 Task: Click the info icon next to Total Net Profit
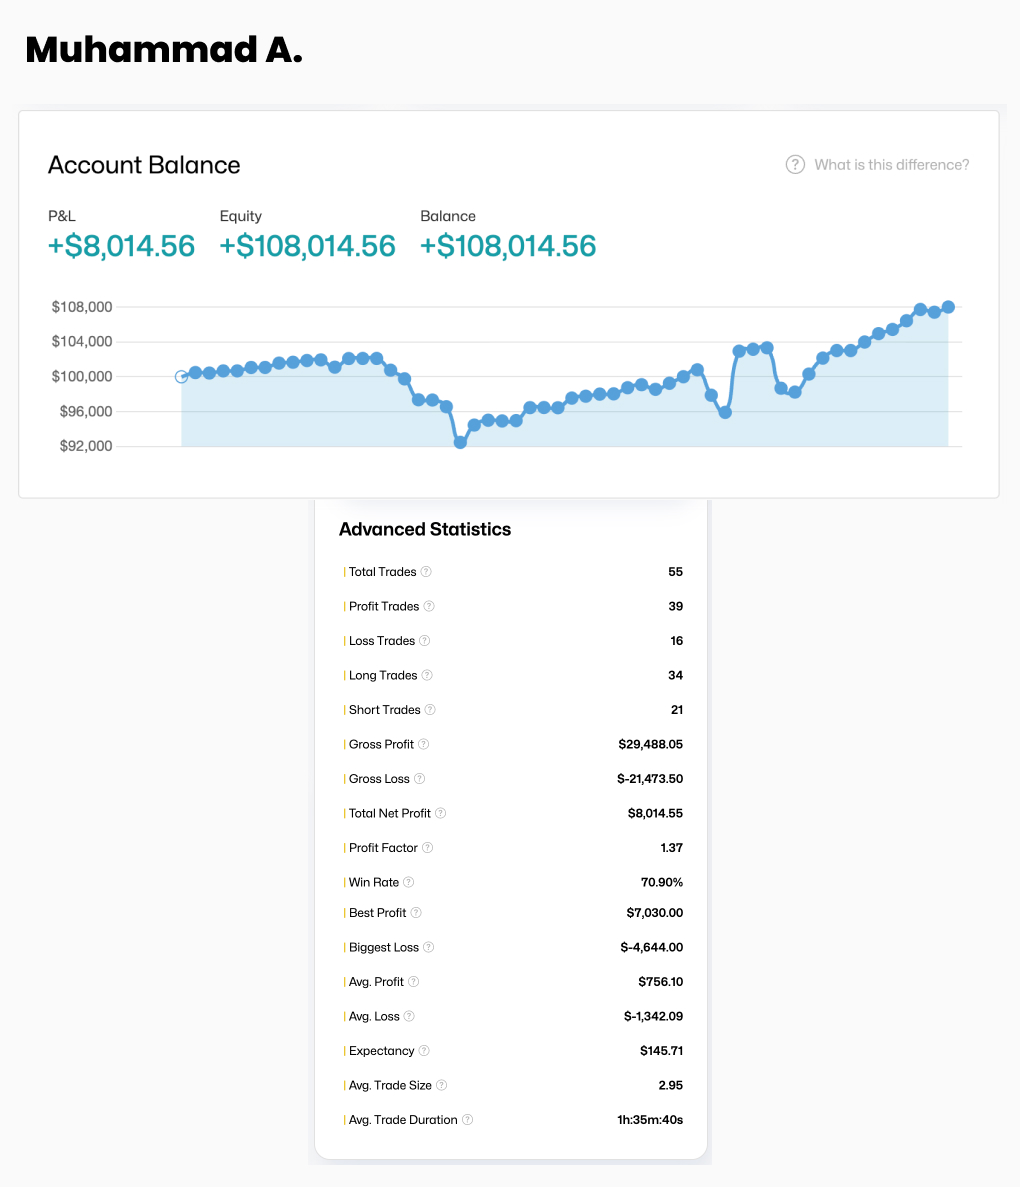[440, 813]
